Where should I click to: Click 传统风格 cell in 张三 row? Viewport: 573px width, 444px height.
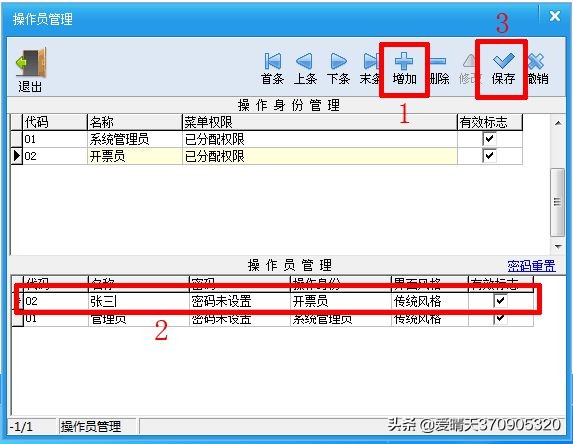(430, 301)
